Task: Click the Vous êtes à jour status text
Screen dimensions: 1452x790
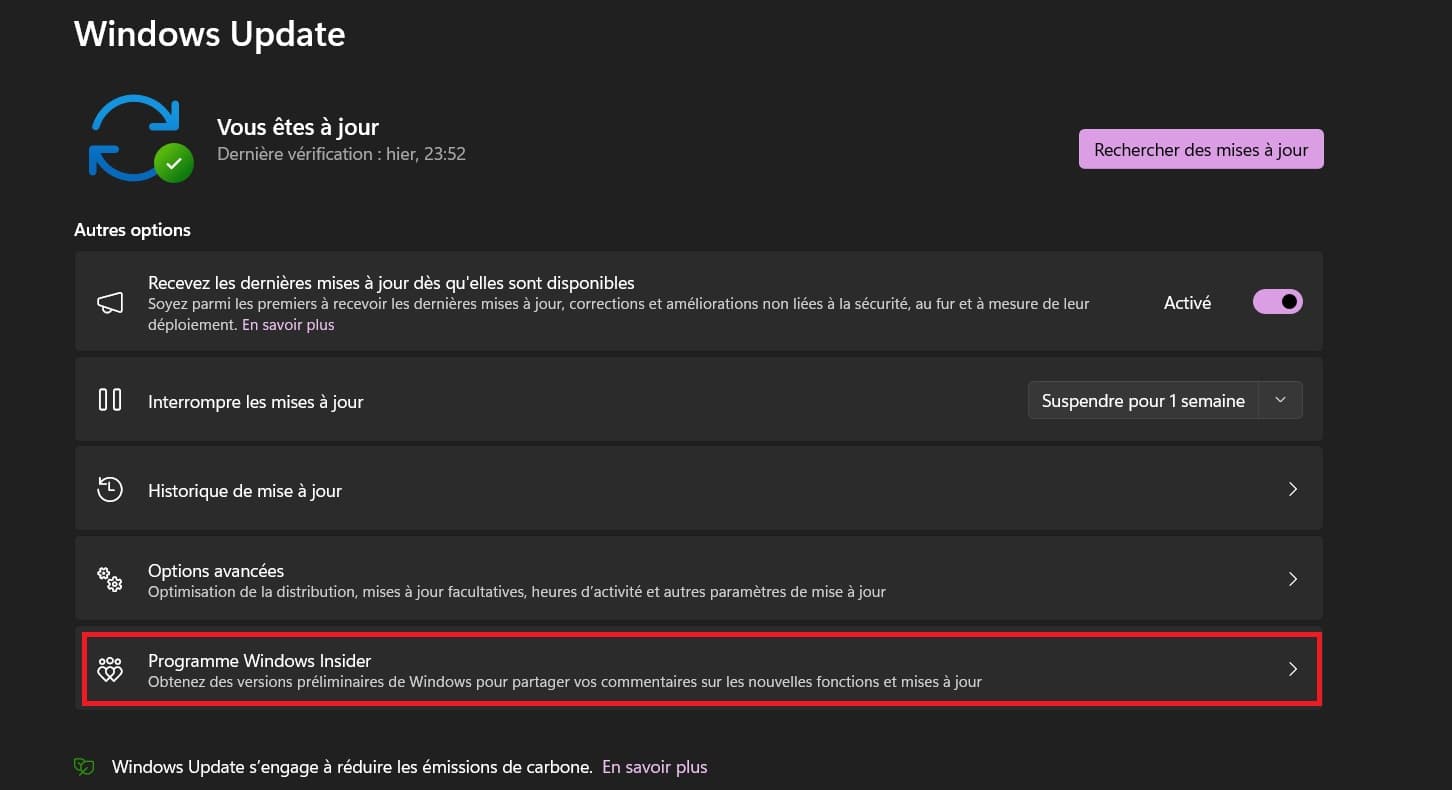Action: point(298,127)
